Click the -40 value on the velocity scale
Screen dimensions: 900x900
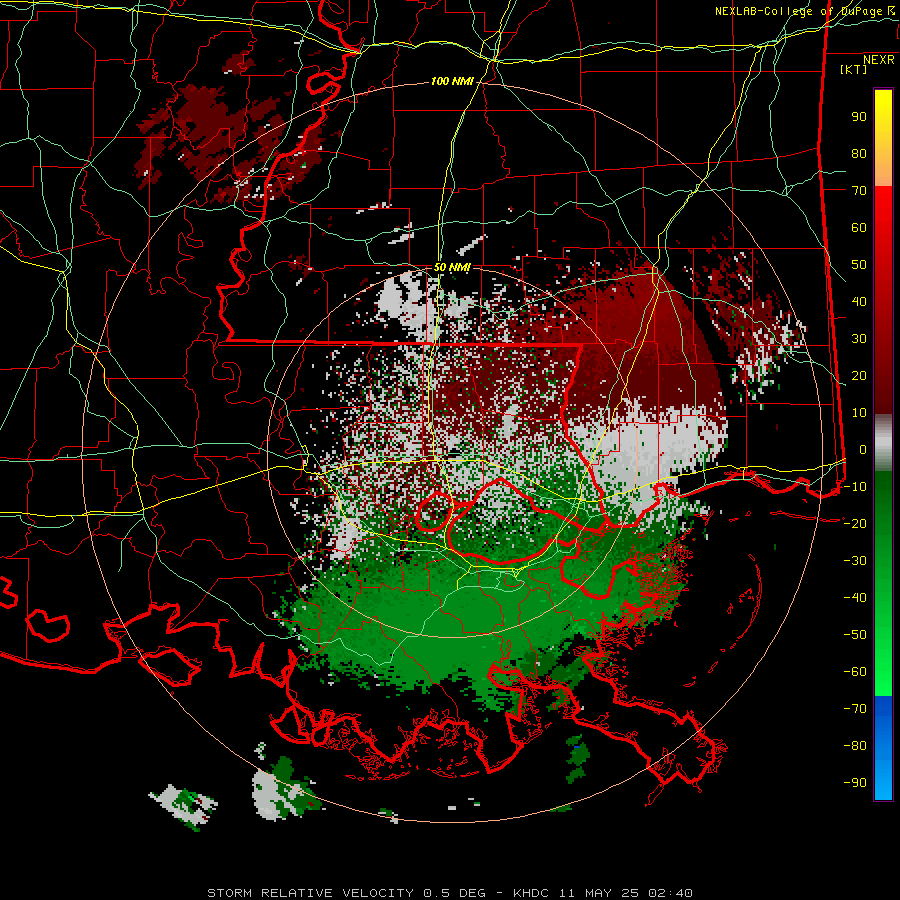855,598
